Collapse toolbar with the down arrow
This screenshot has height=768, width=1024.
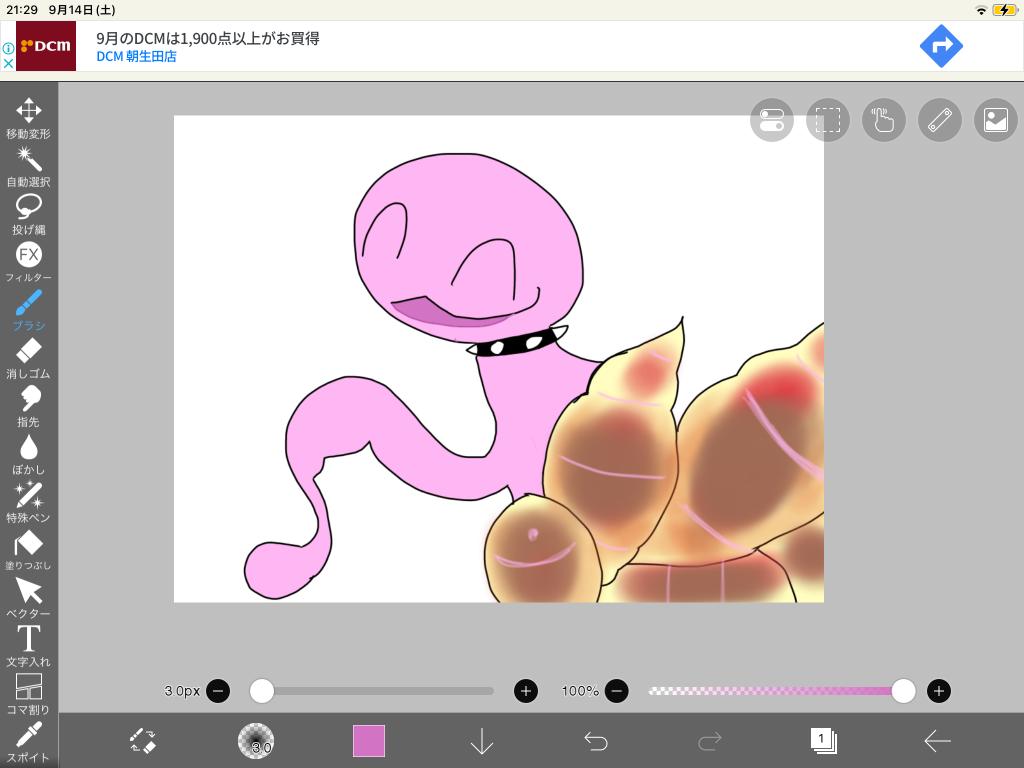point(482,741)
